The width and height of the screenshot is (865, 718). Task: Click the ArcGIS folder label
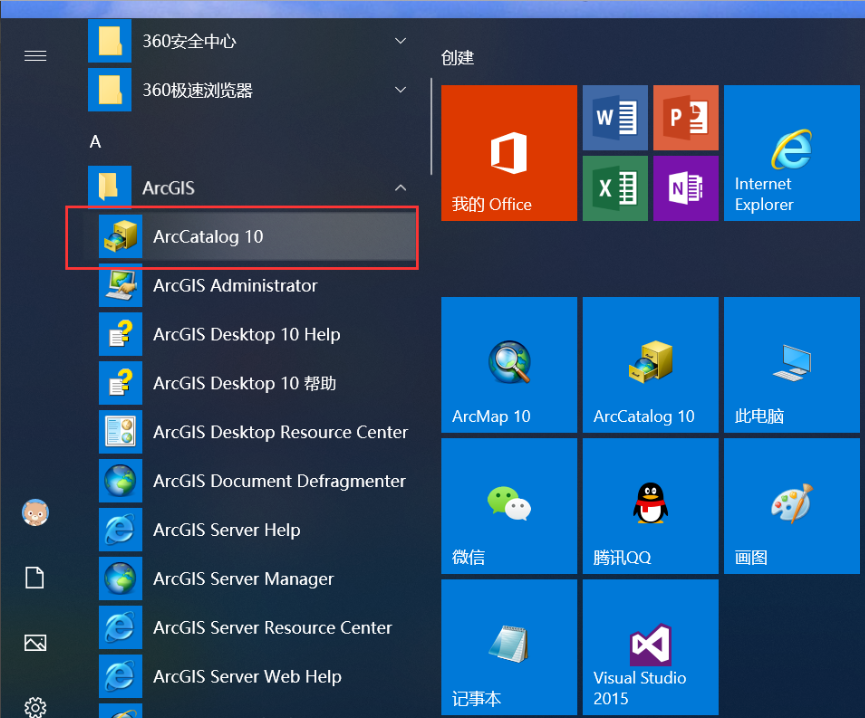pyautogui.click(x=168, y=188)
